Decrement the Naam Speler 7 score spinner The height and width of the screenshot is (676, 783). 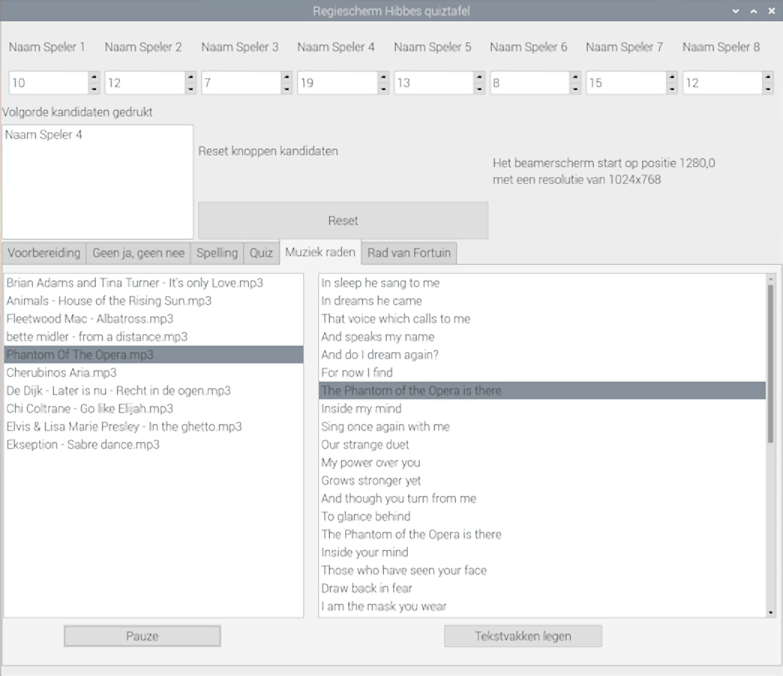[672, 89]
